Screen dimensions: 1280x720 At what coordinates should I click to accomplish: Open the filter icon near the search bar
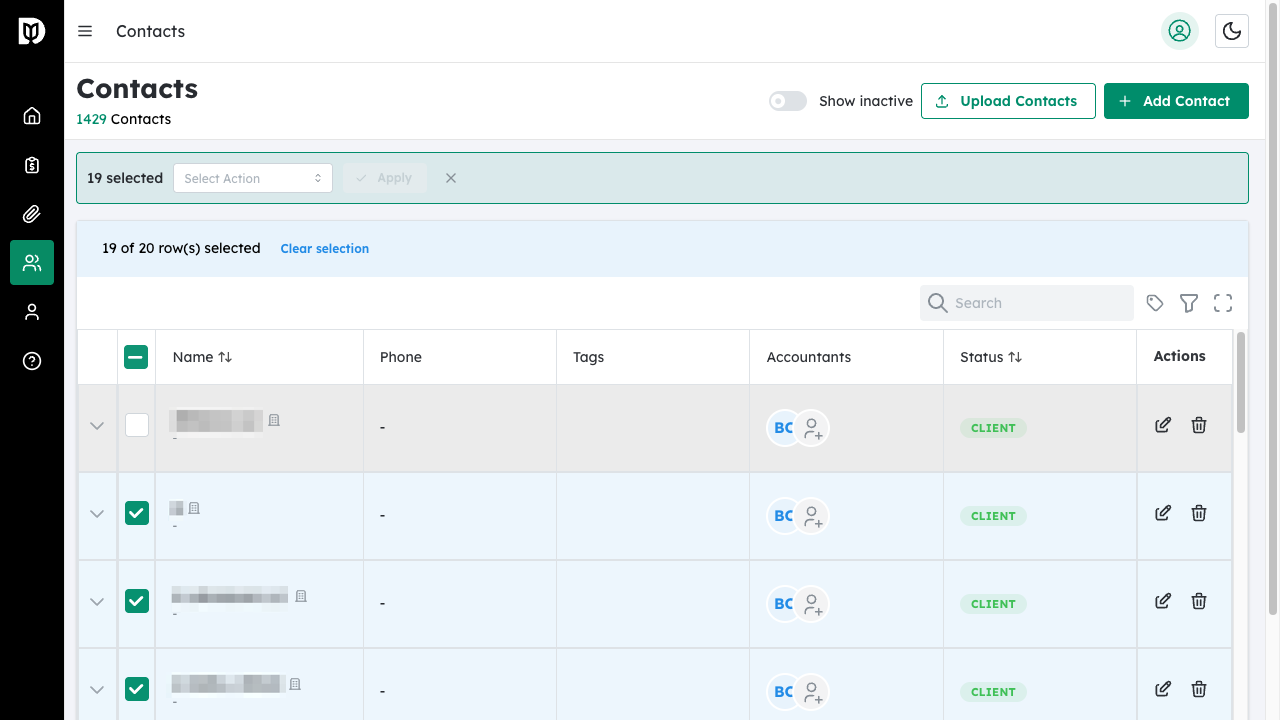1189,302
